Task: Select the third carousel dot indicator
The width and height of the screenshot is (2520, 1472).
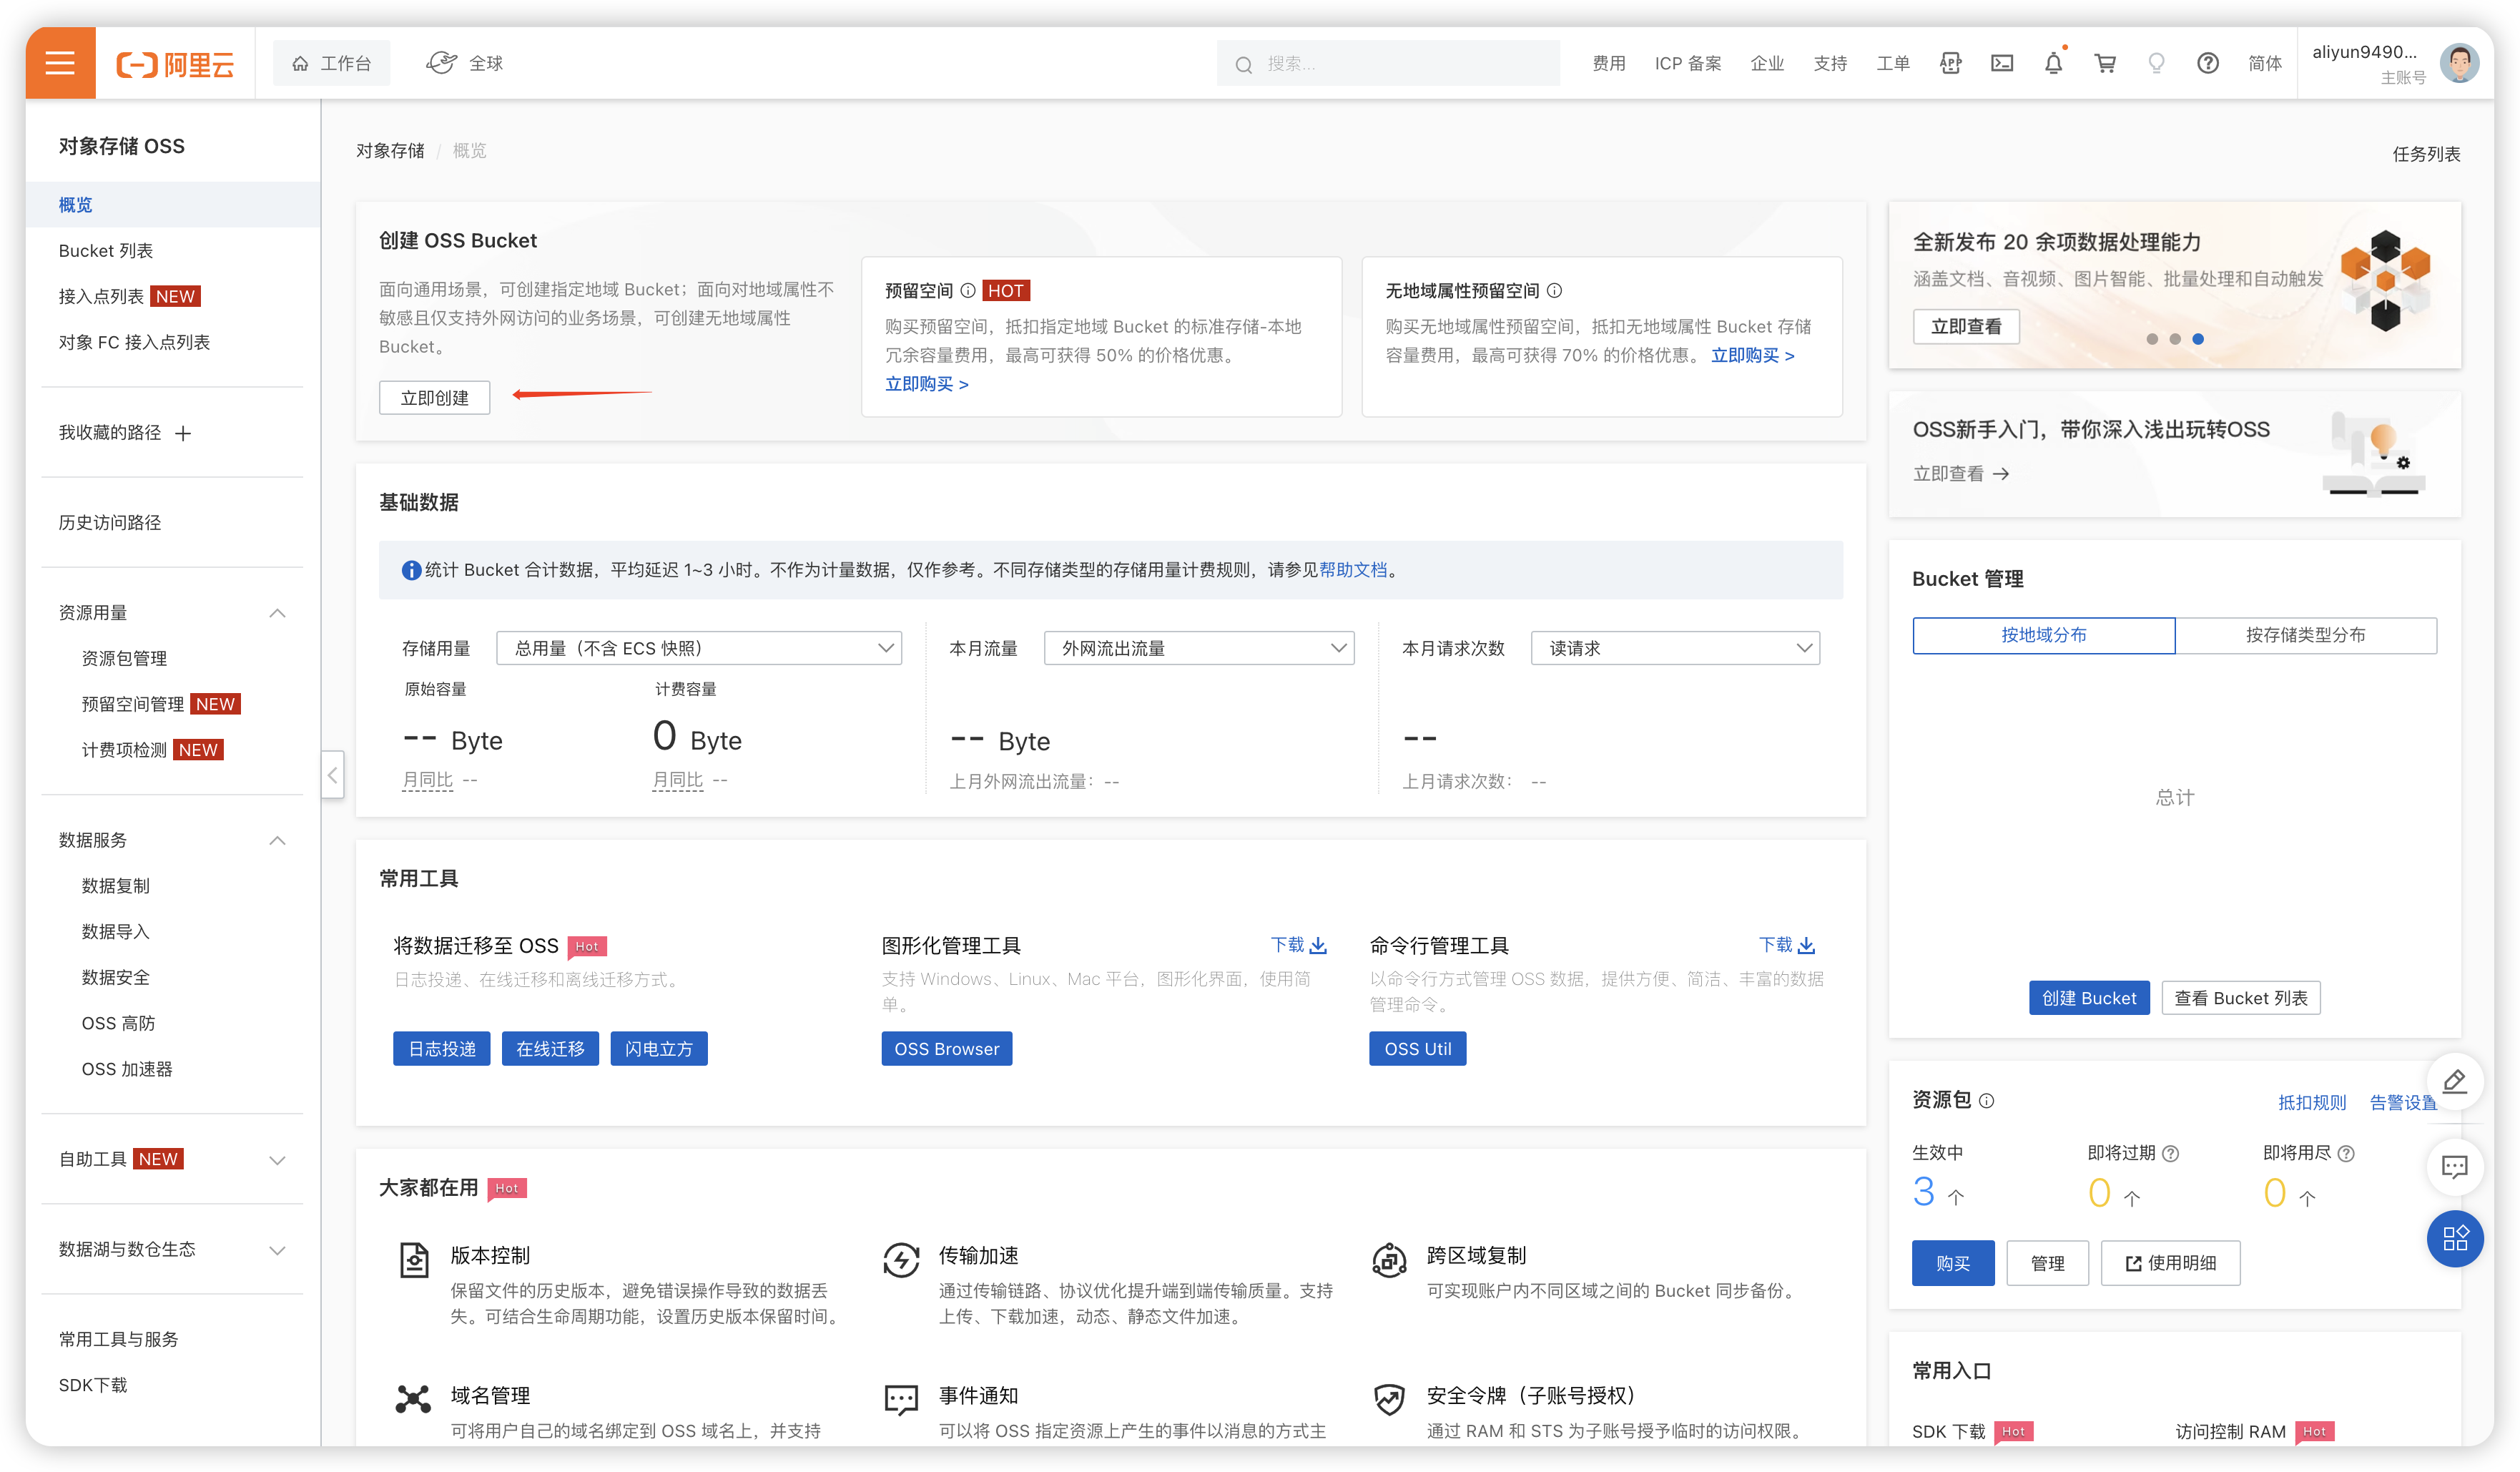Action: 2198,339
